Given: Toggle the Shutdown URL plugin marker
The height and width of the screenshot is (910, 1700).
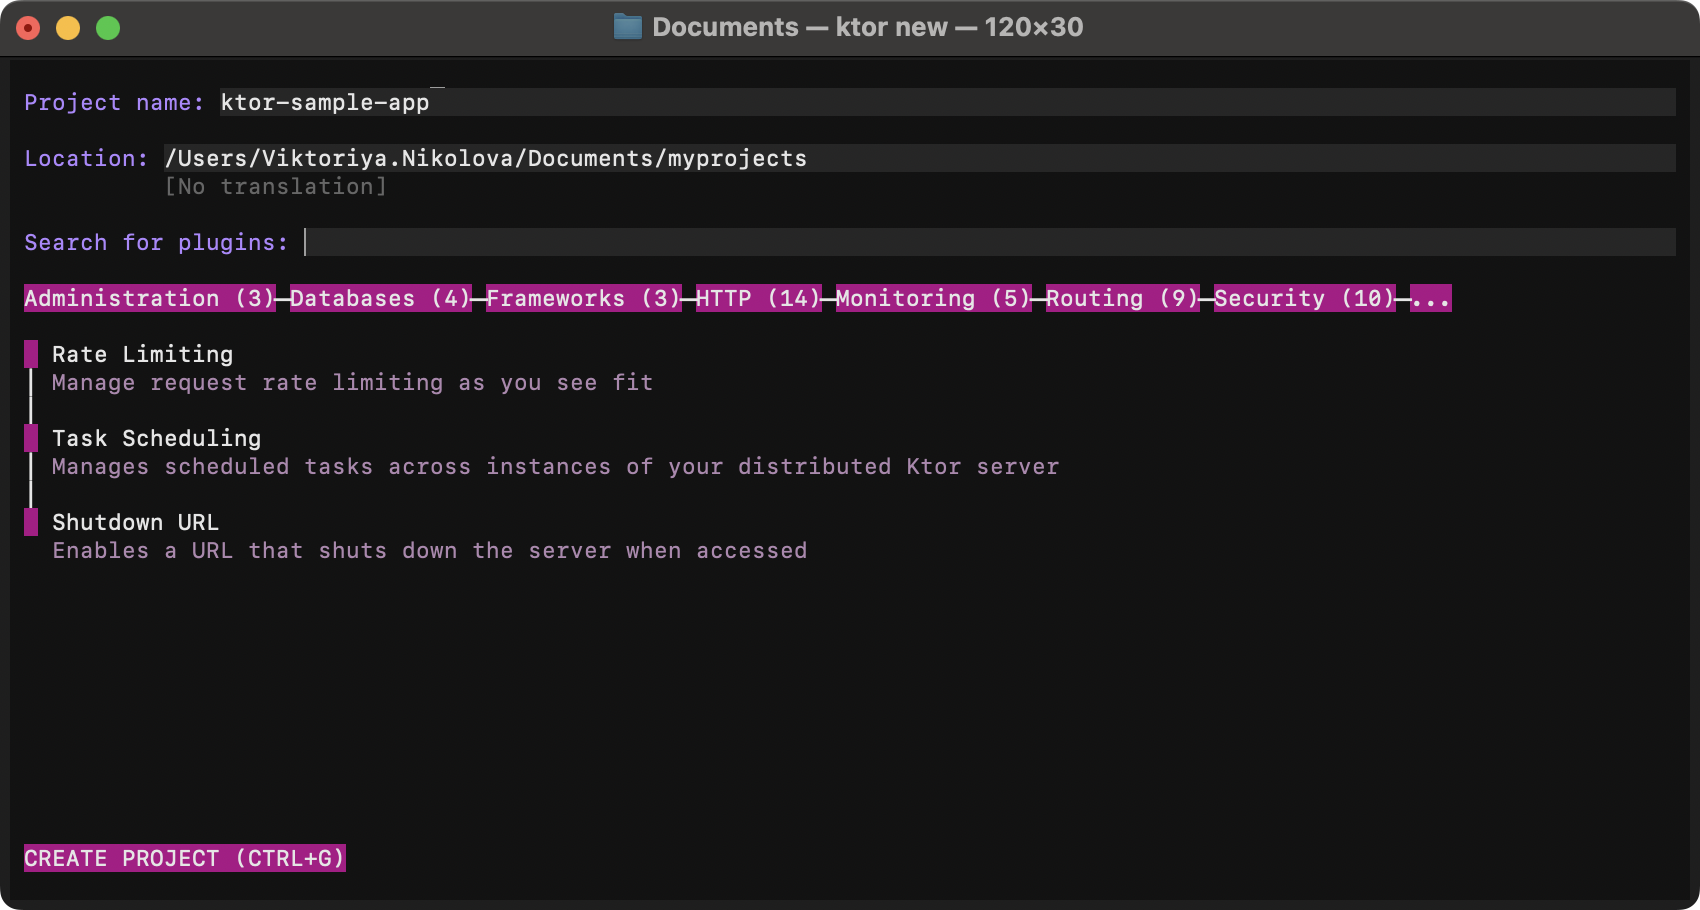Looking at the screenshot, I should coord(31,522).
